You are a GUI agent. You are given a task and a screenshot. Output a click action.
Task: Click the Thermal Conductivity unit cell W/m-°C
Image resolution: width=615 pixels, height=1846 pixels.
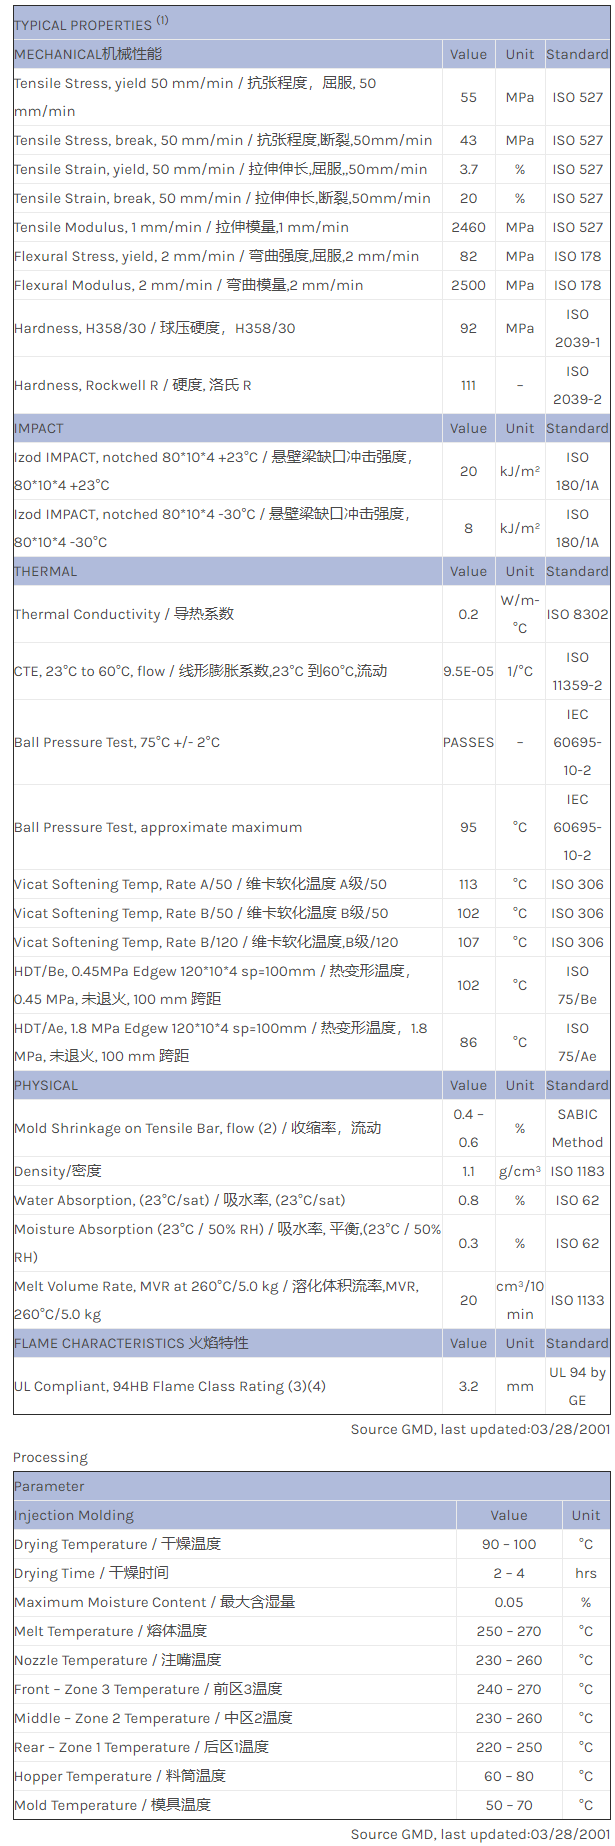point(520,614)
